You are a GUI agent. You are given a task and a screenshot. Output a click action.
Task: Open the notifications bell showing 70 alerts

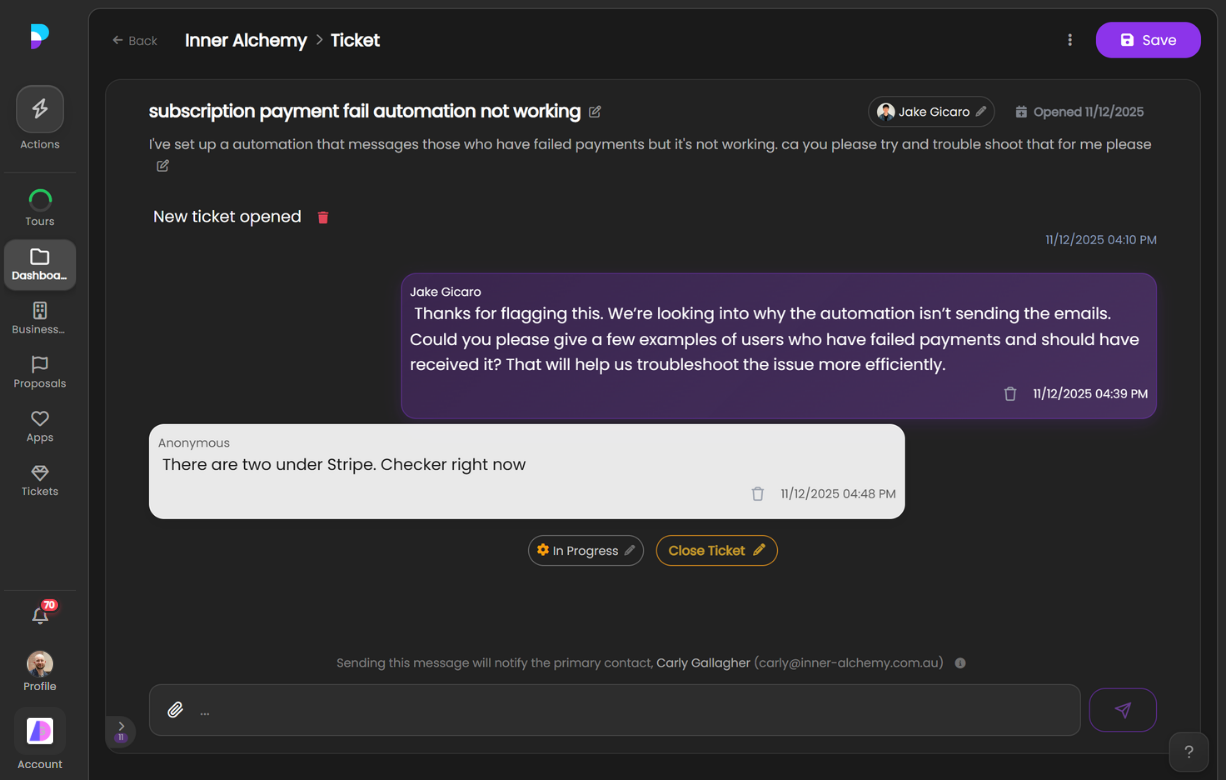[40, 614]
